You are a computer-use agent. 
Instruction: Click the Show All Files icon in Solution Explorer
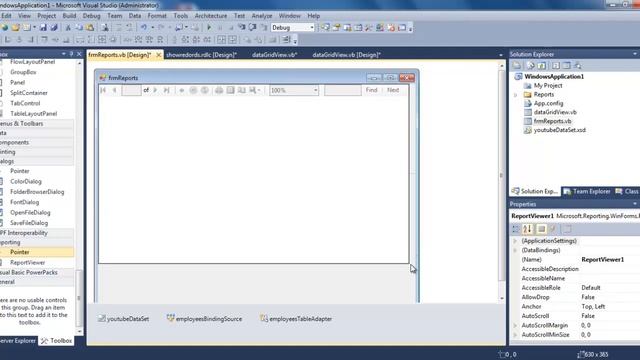coord(530,65)
